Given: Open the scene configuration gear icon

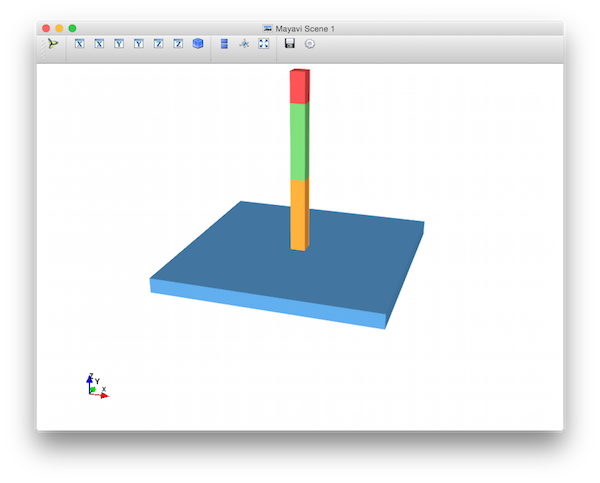Looking at the screenshot, I should coord(310,44).
